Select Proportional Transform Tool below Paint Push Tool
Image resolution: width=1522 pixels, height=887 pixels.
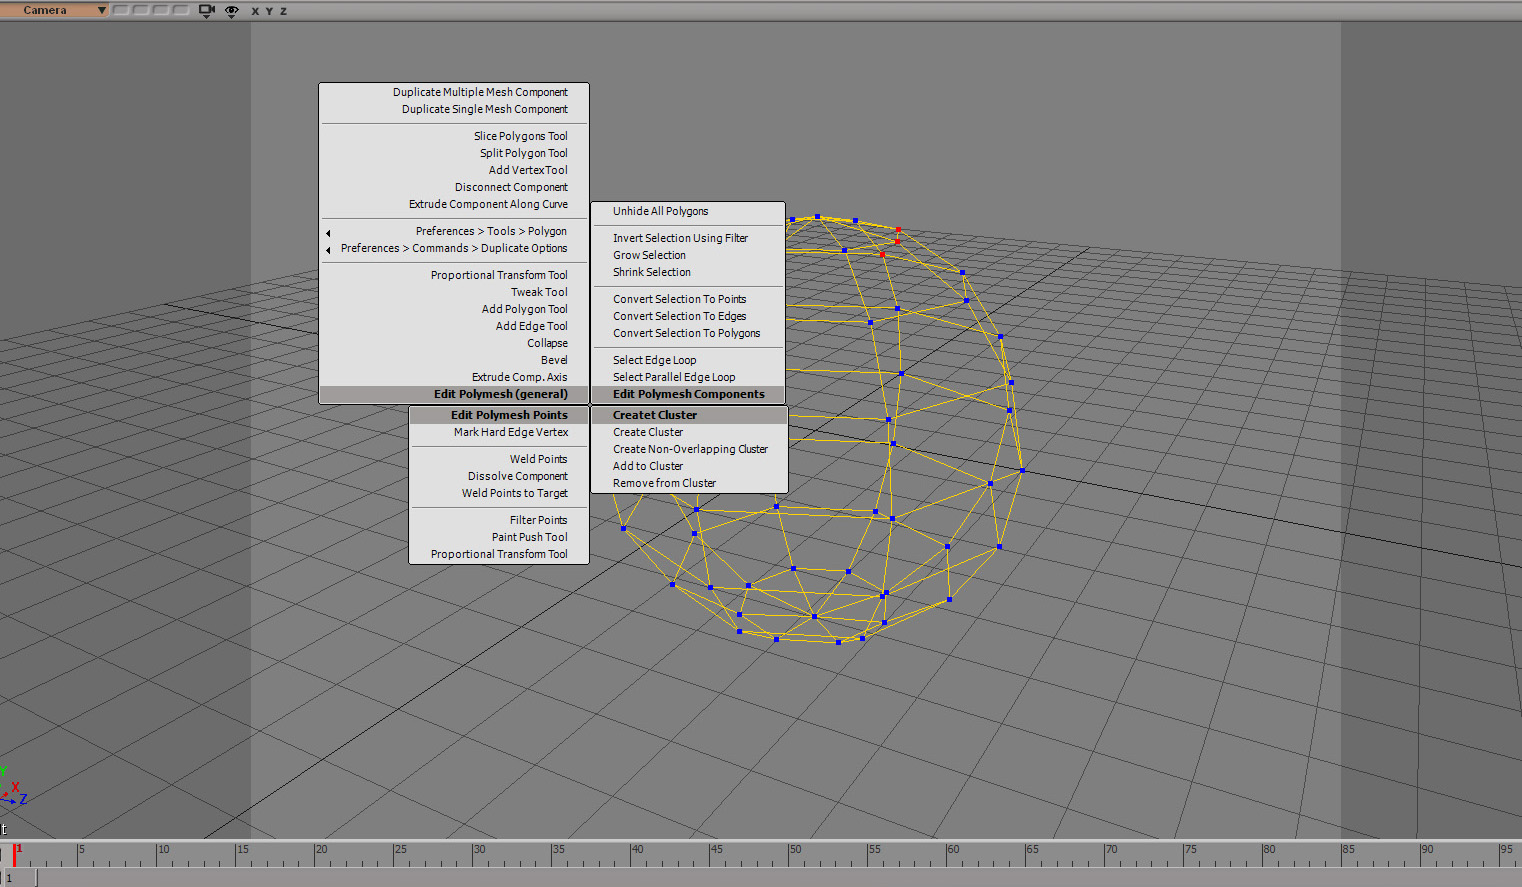499,554
